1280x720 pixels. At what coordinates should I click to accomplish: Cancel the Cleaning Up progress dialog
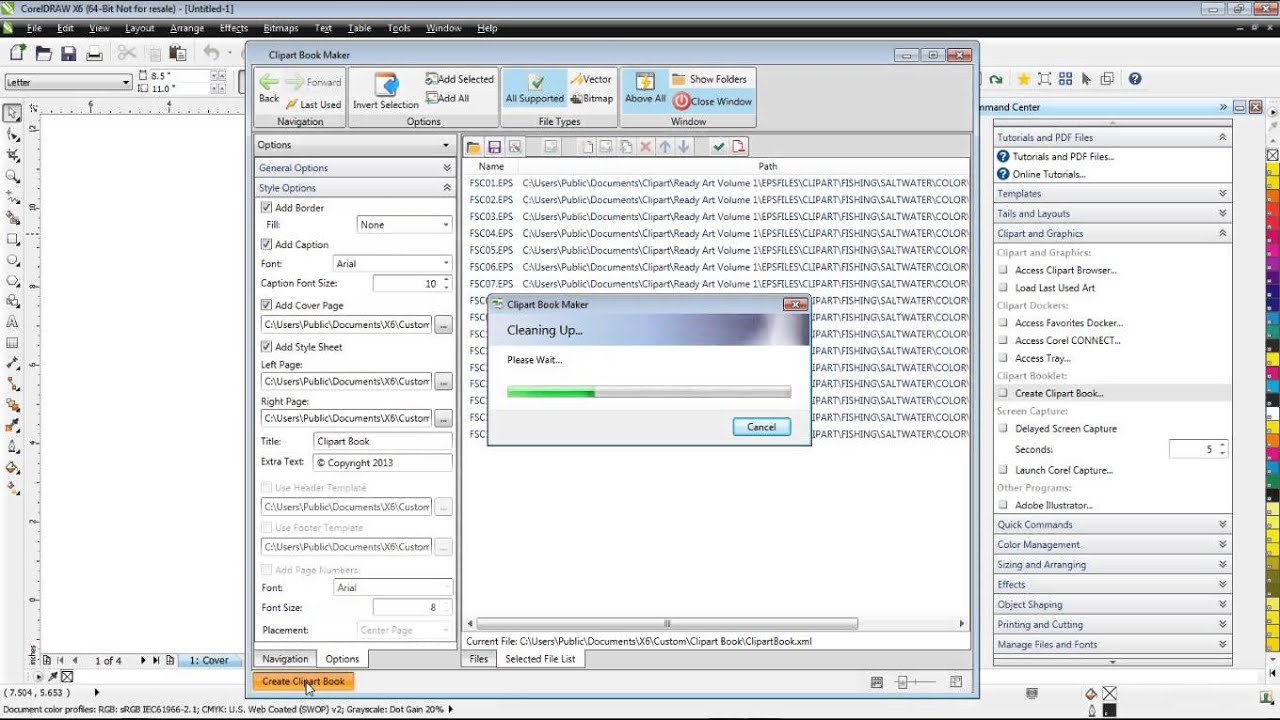(761, 427)
